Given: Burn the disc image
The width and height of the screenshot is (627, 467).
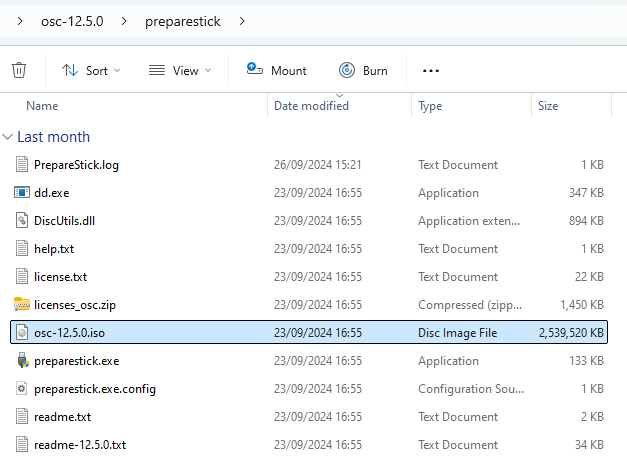Looking at the screenshot, I should tap(363, 70).
